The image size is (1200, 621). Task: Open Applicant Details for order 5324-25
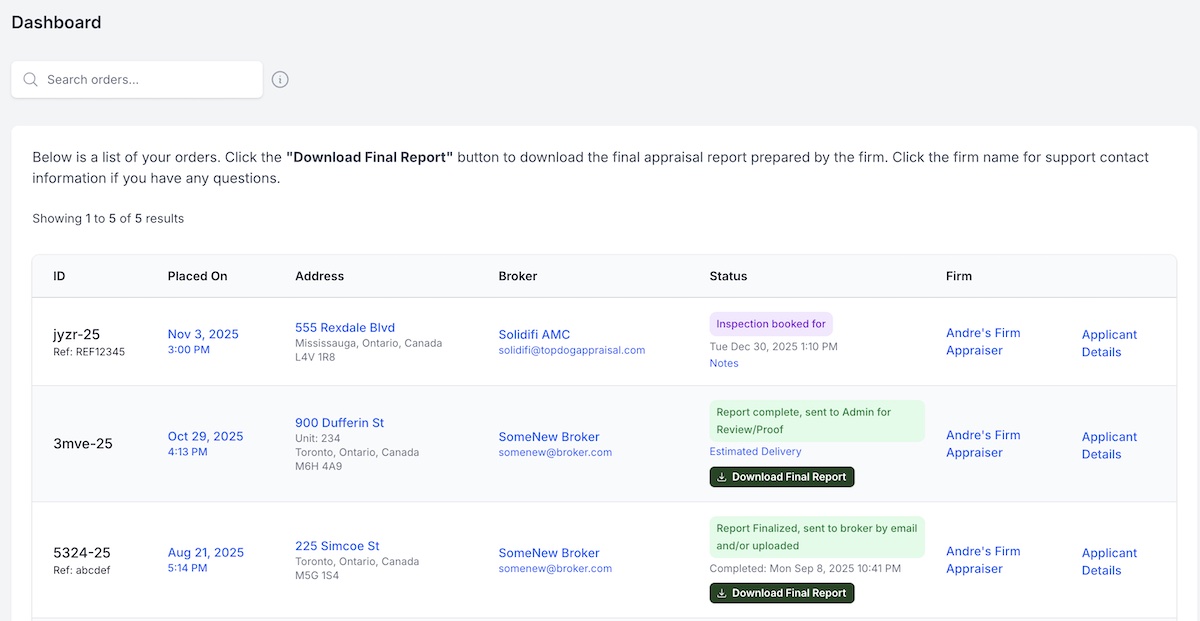(1108, 561)
